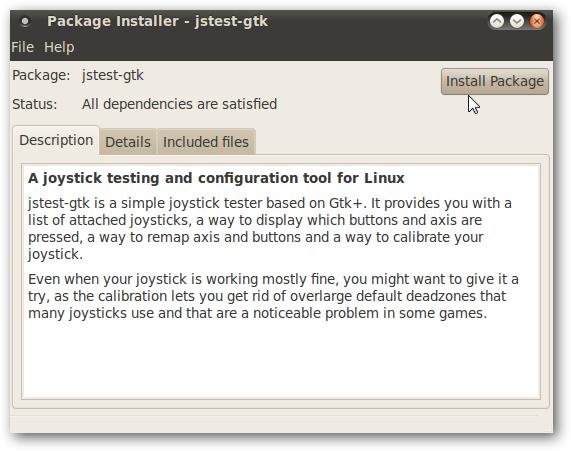Click the down-arrow window button

pyautogui.click(x=517, y=21)
